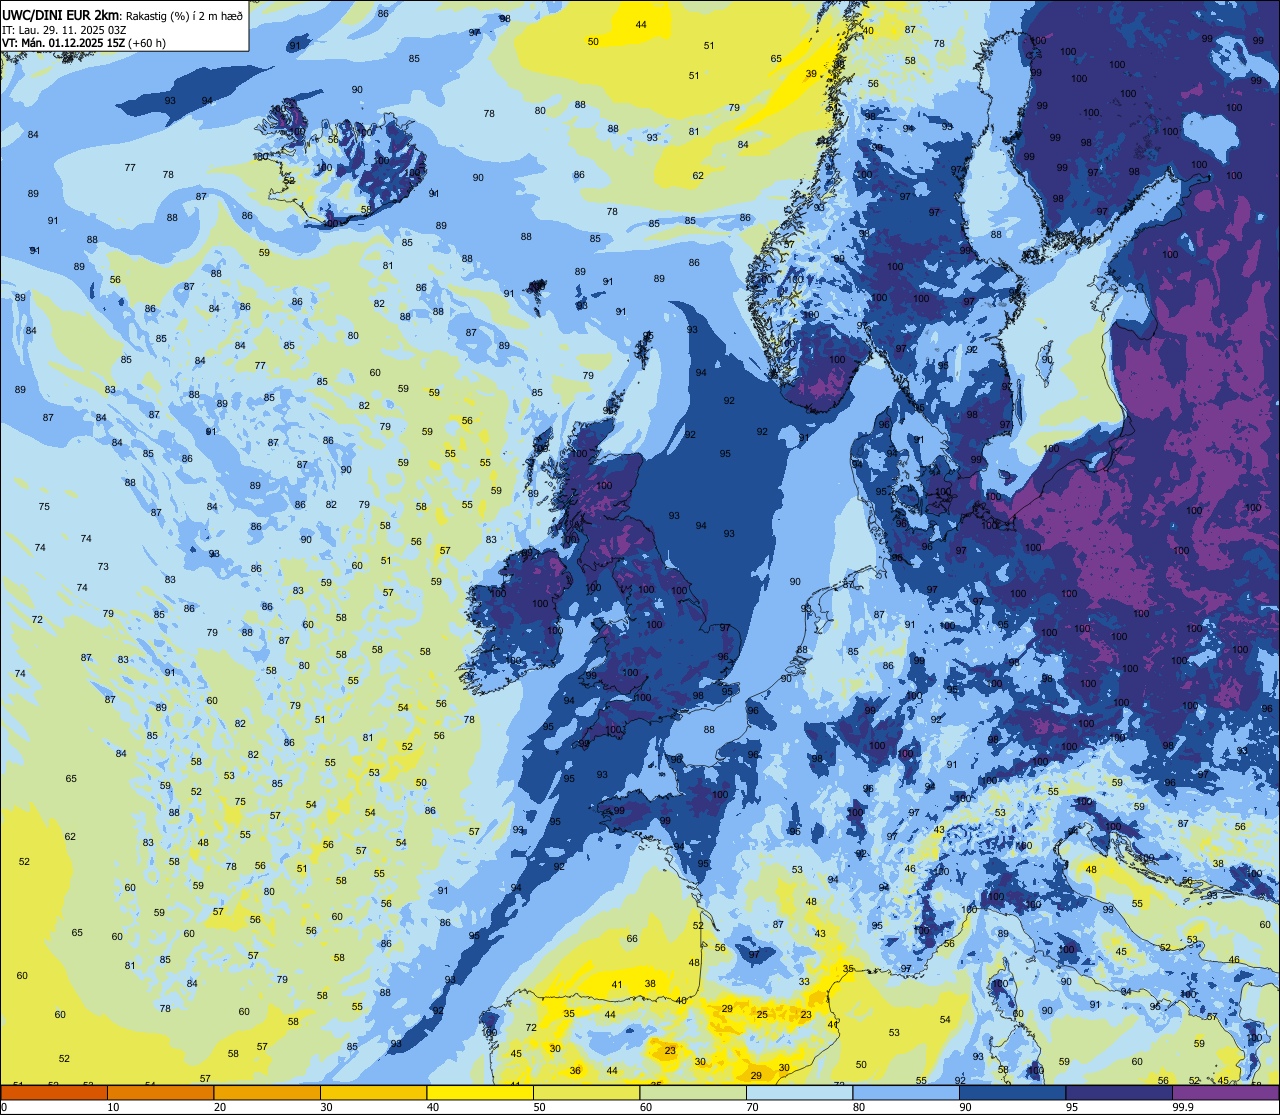
Task: Click the legend label "95"
Action: tap(1072, 1107)
